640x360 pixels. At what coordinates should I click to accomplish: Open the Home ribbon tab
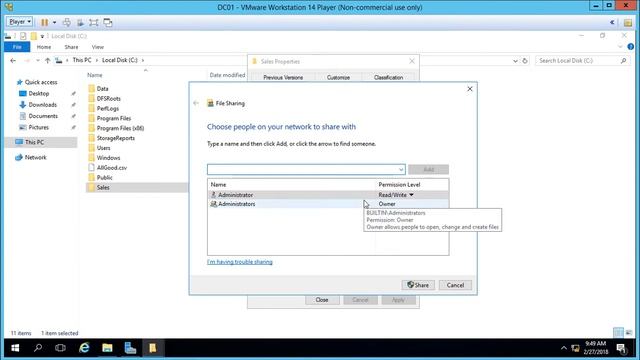(44, 47)
